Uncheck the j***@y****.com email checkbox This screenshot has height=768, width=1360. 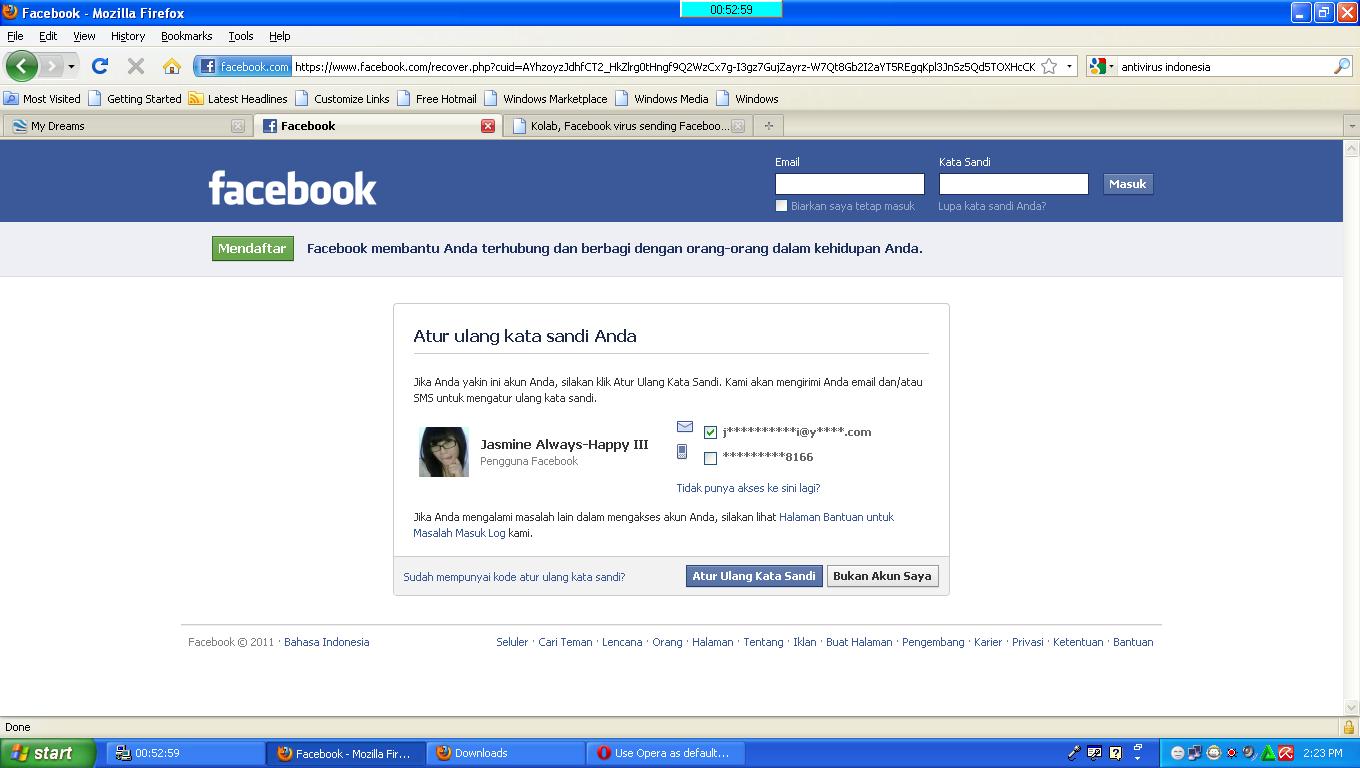[710, 433]
